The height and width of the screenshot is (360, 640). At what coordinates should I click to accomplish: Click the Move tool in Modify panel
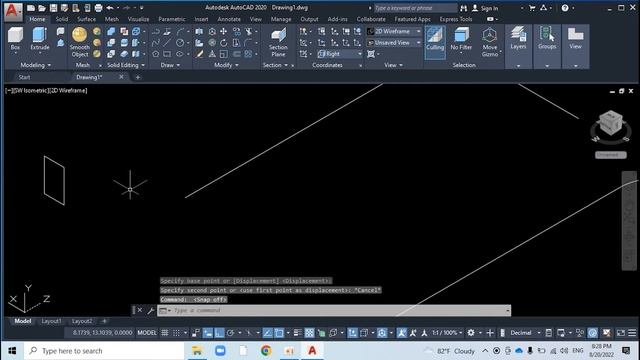pos(224,31)
